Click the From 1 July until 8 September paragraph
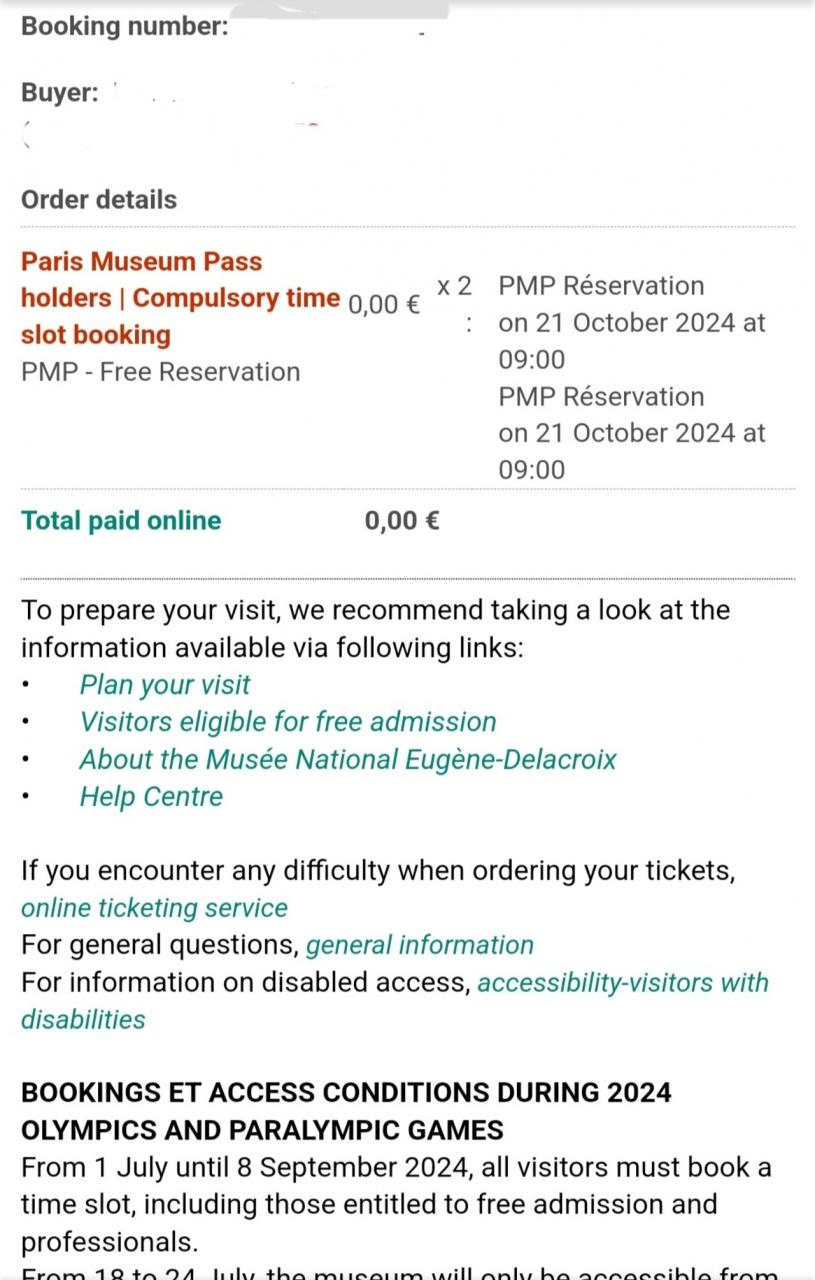This screenshot has width=815, height=1280. 396,1205
